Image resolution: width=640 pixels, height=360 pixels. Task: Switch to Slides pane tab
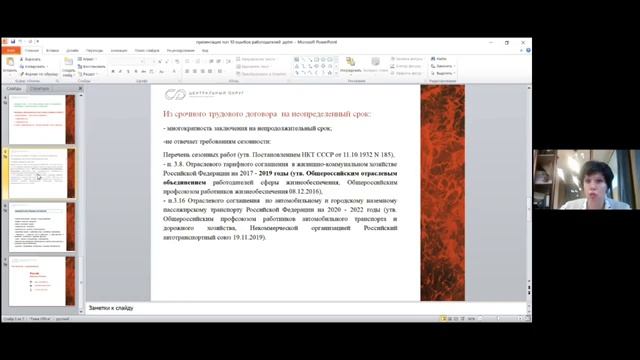[13, 89]
